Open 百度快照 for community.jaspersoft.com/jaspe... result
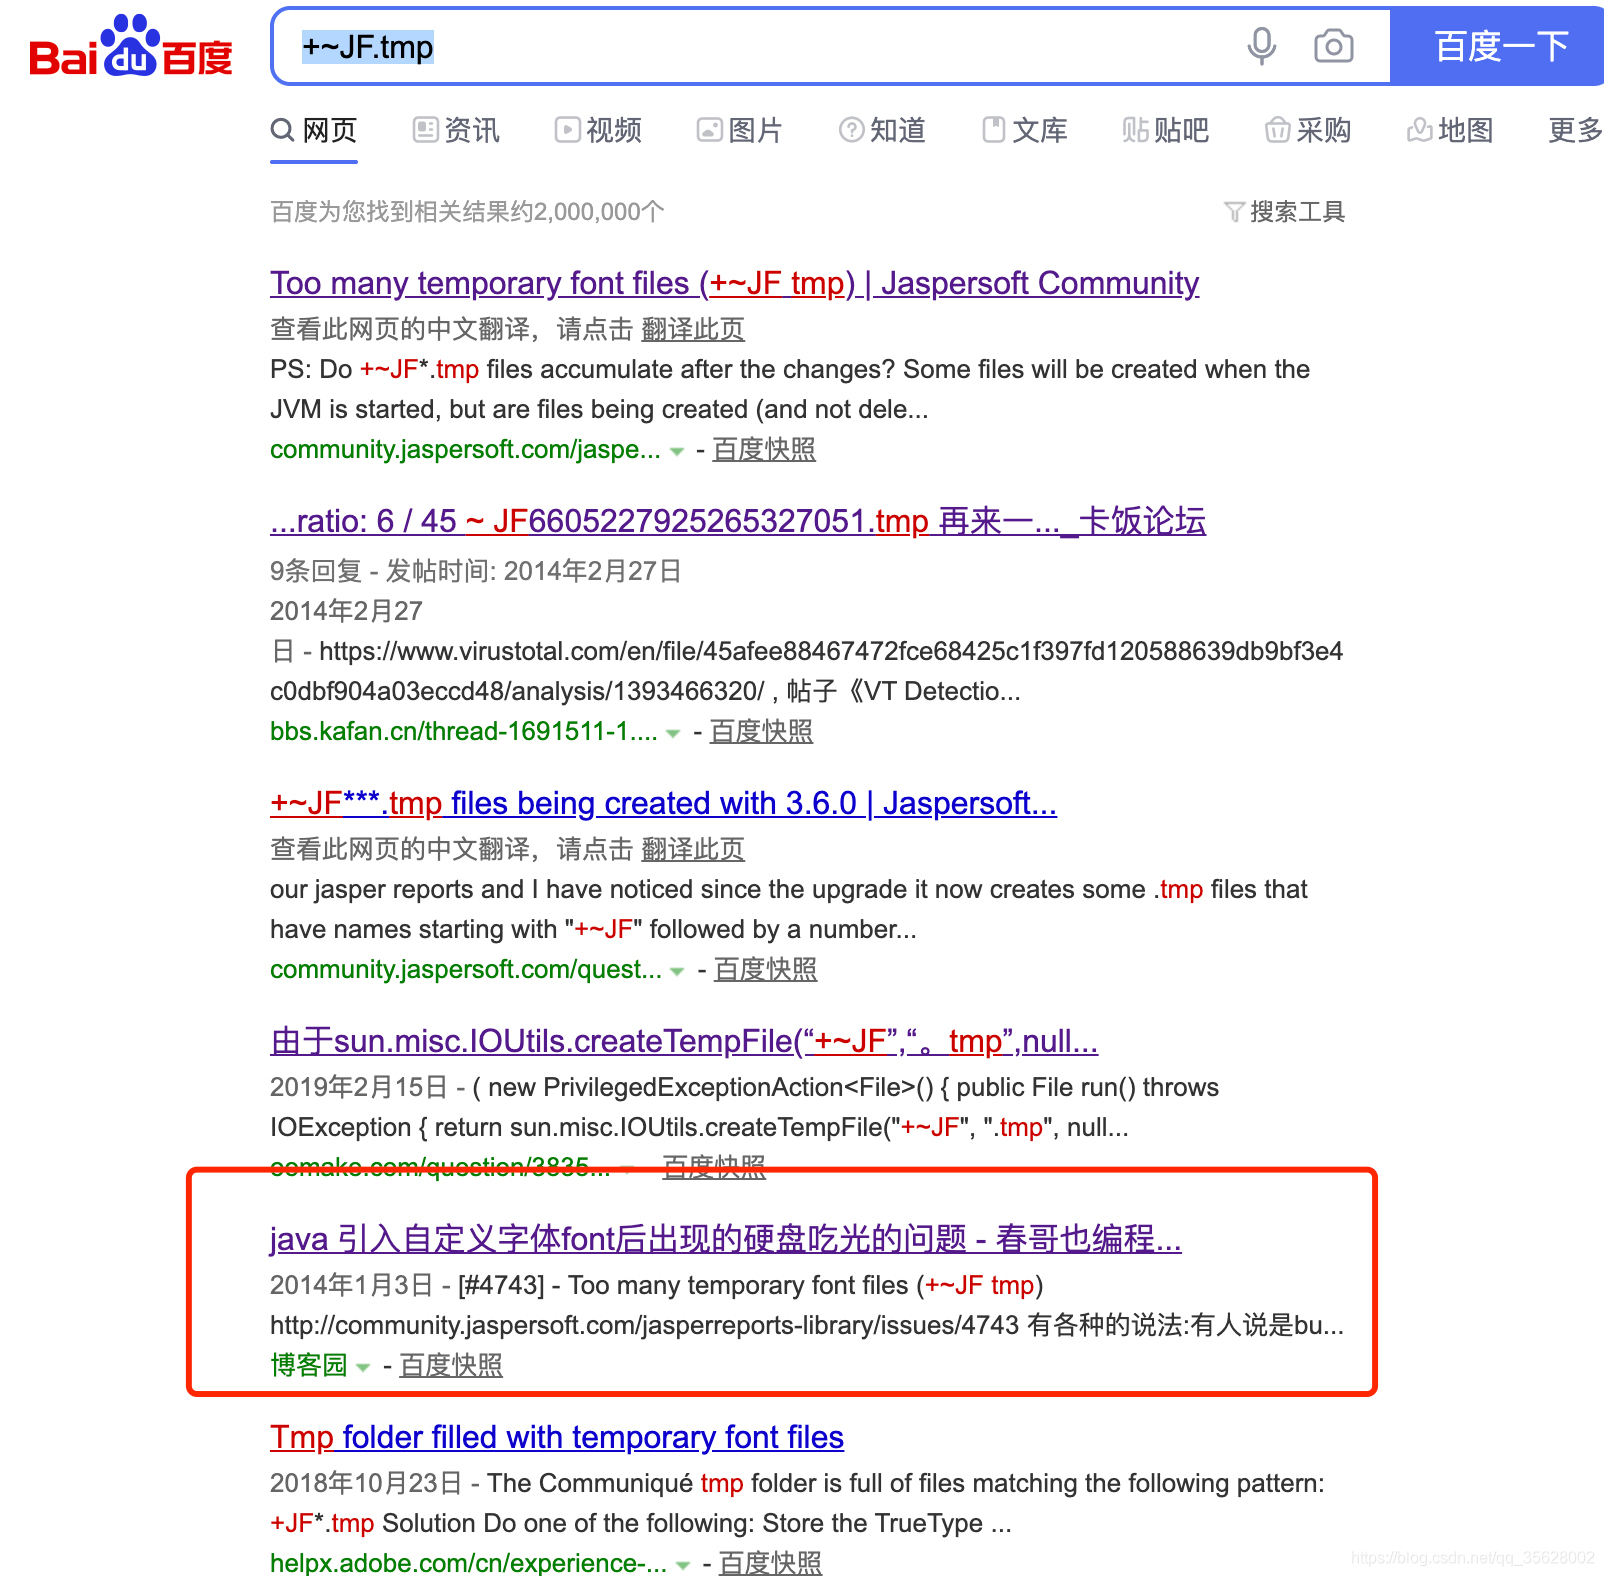This screenshot has height=1576, width=1604. coord(764,450)
